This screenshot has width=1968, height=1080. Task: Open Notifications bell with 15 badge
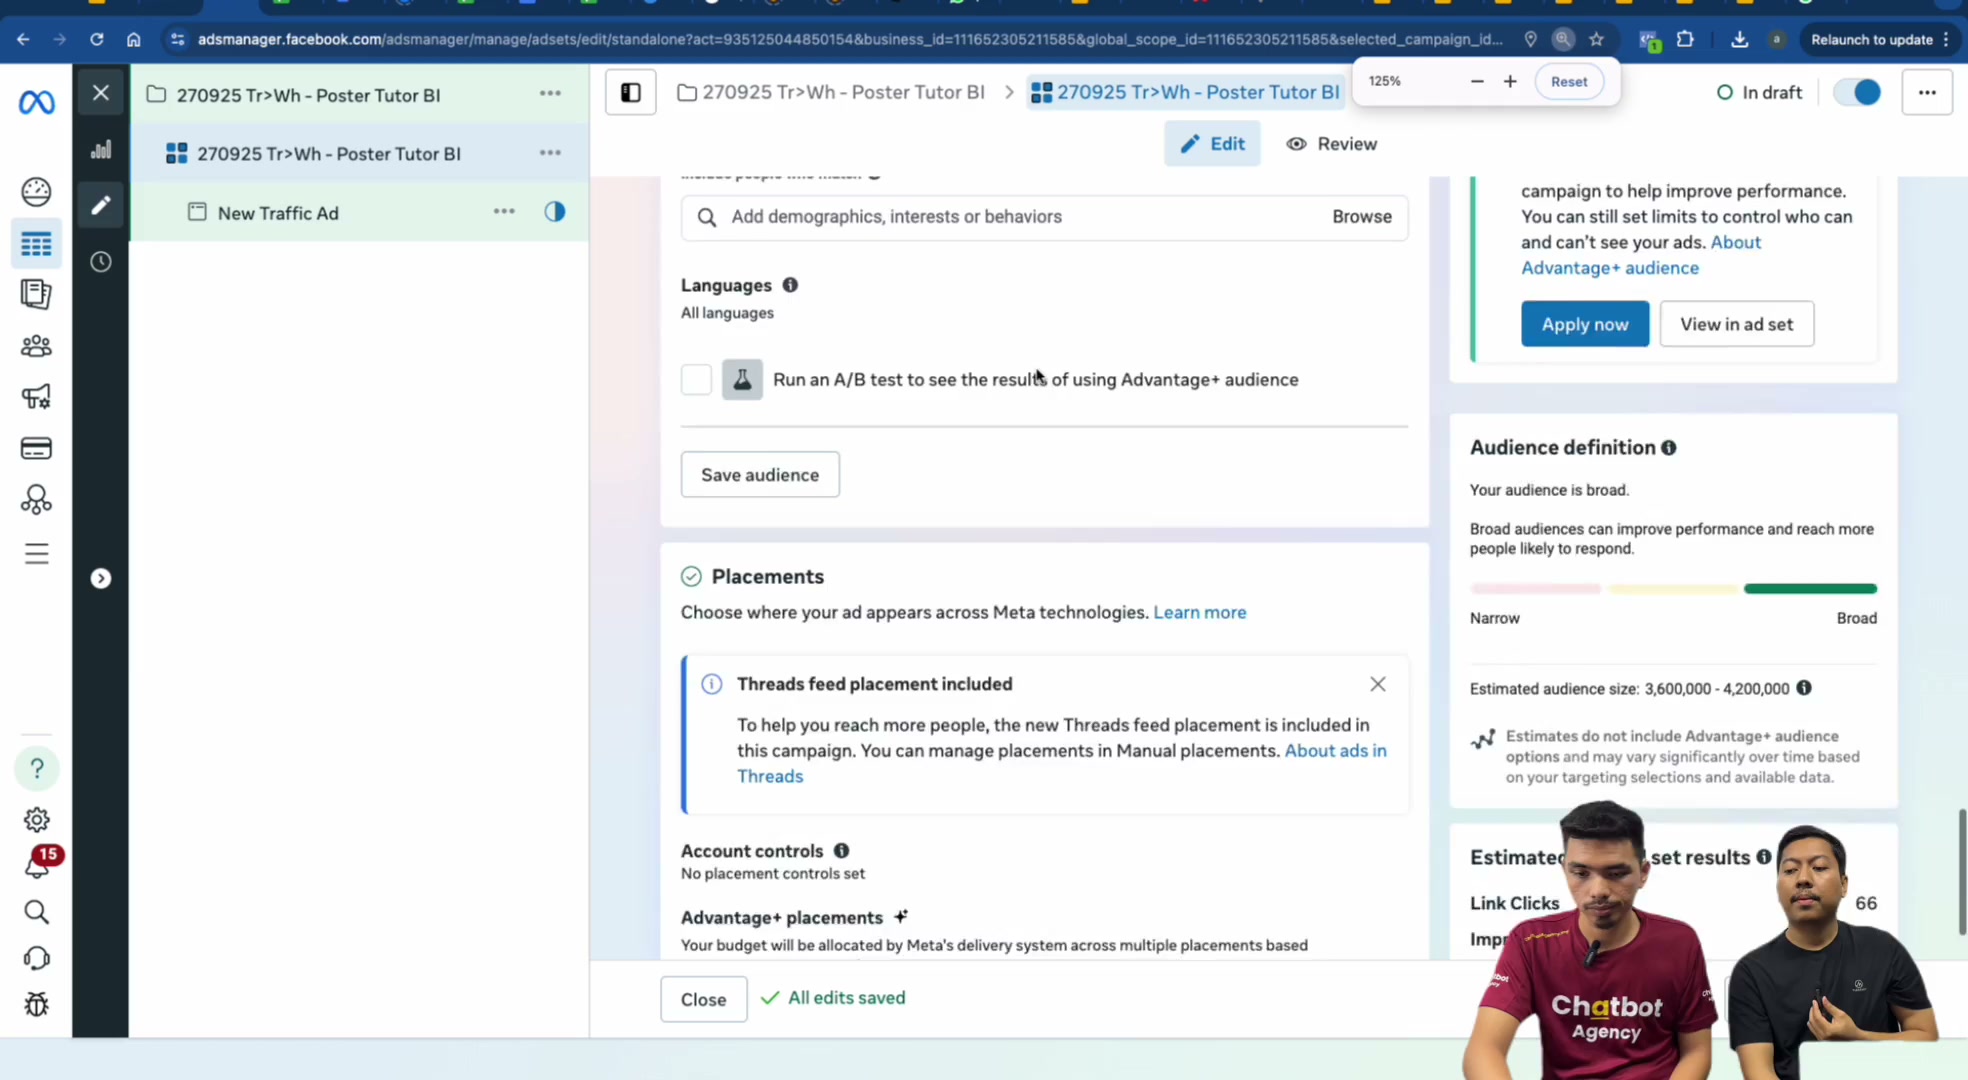pos(37,865)
